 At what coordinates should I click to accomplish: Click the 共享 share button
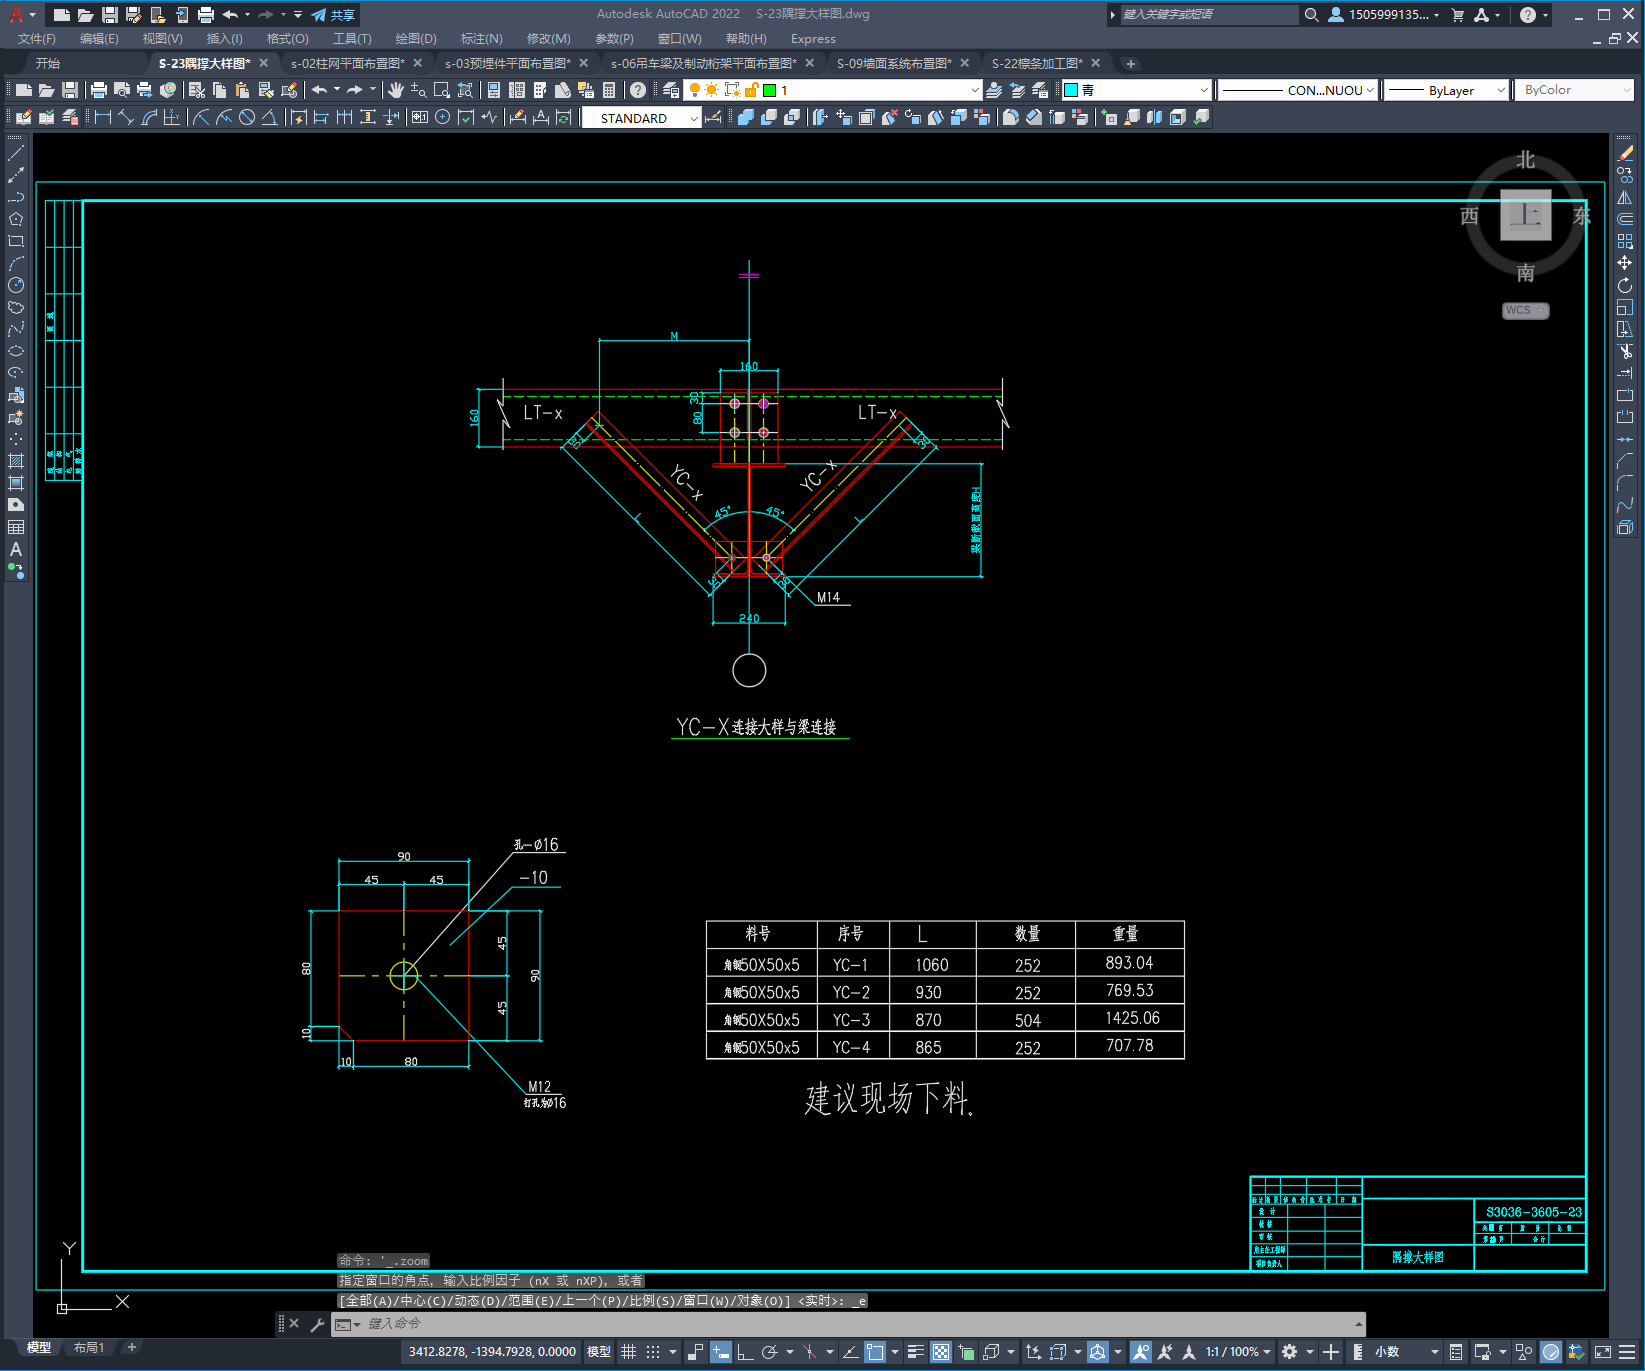coord(333,15)
